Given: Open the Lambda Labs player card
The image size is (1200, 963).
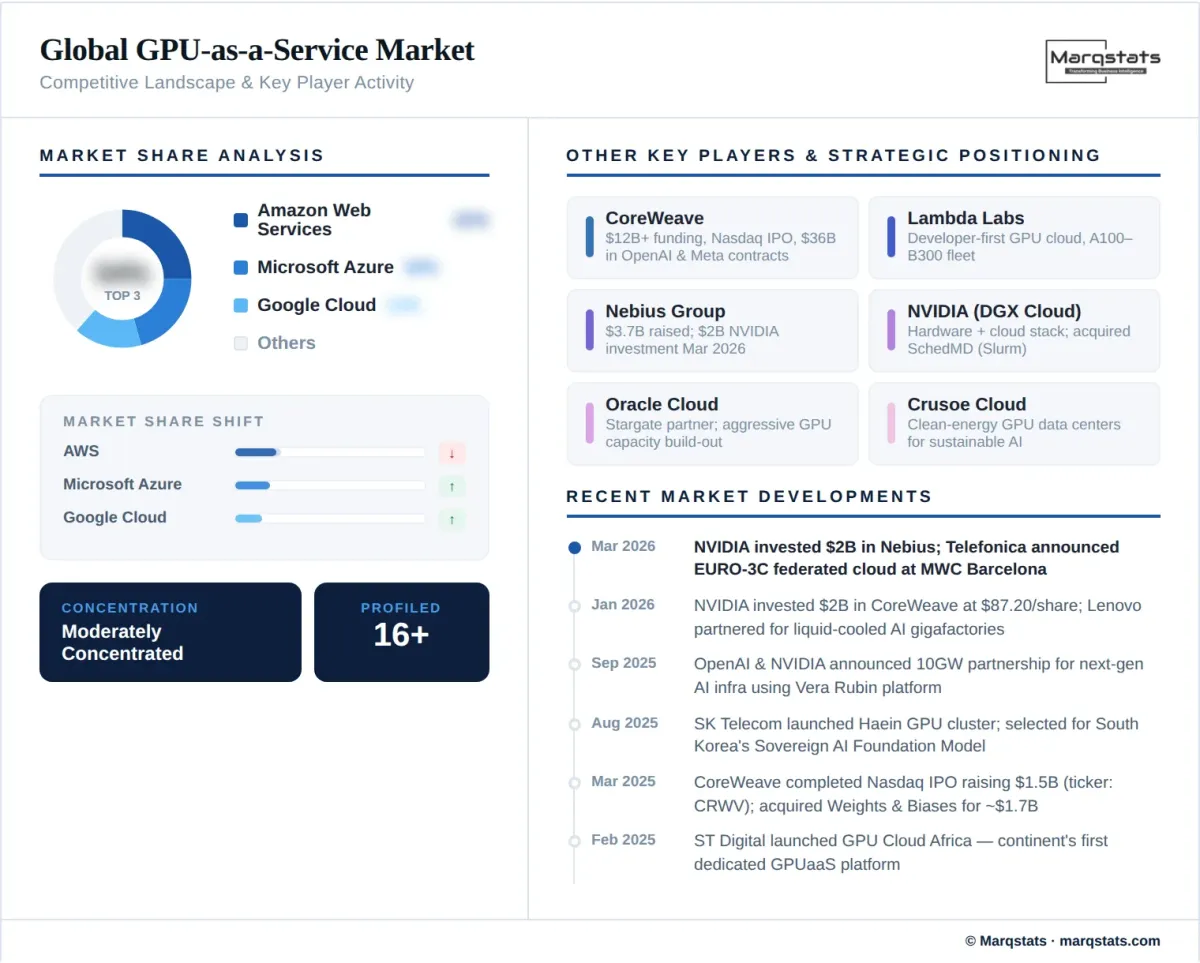Looking at the screenshot, I should pos(1014,237).
